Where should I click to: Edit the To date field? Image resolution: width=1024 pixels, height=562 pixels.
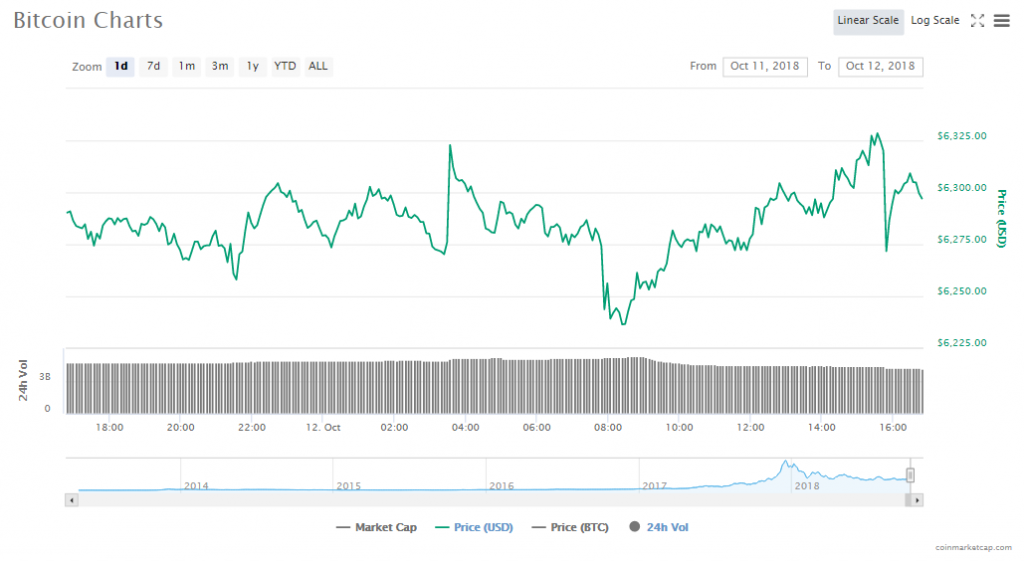tap(880, 66)
